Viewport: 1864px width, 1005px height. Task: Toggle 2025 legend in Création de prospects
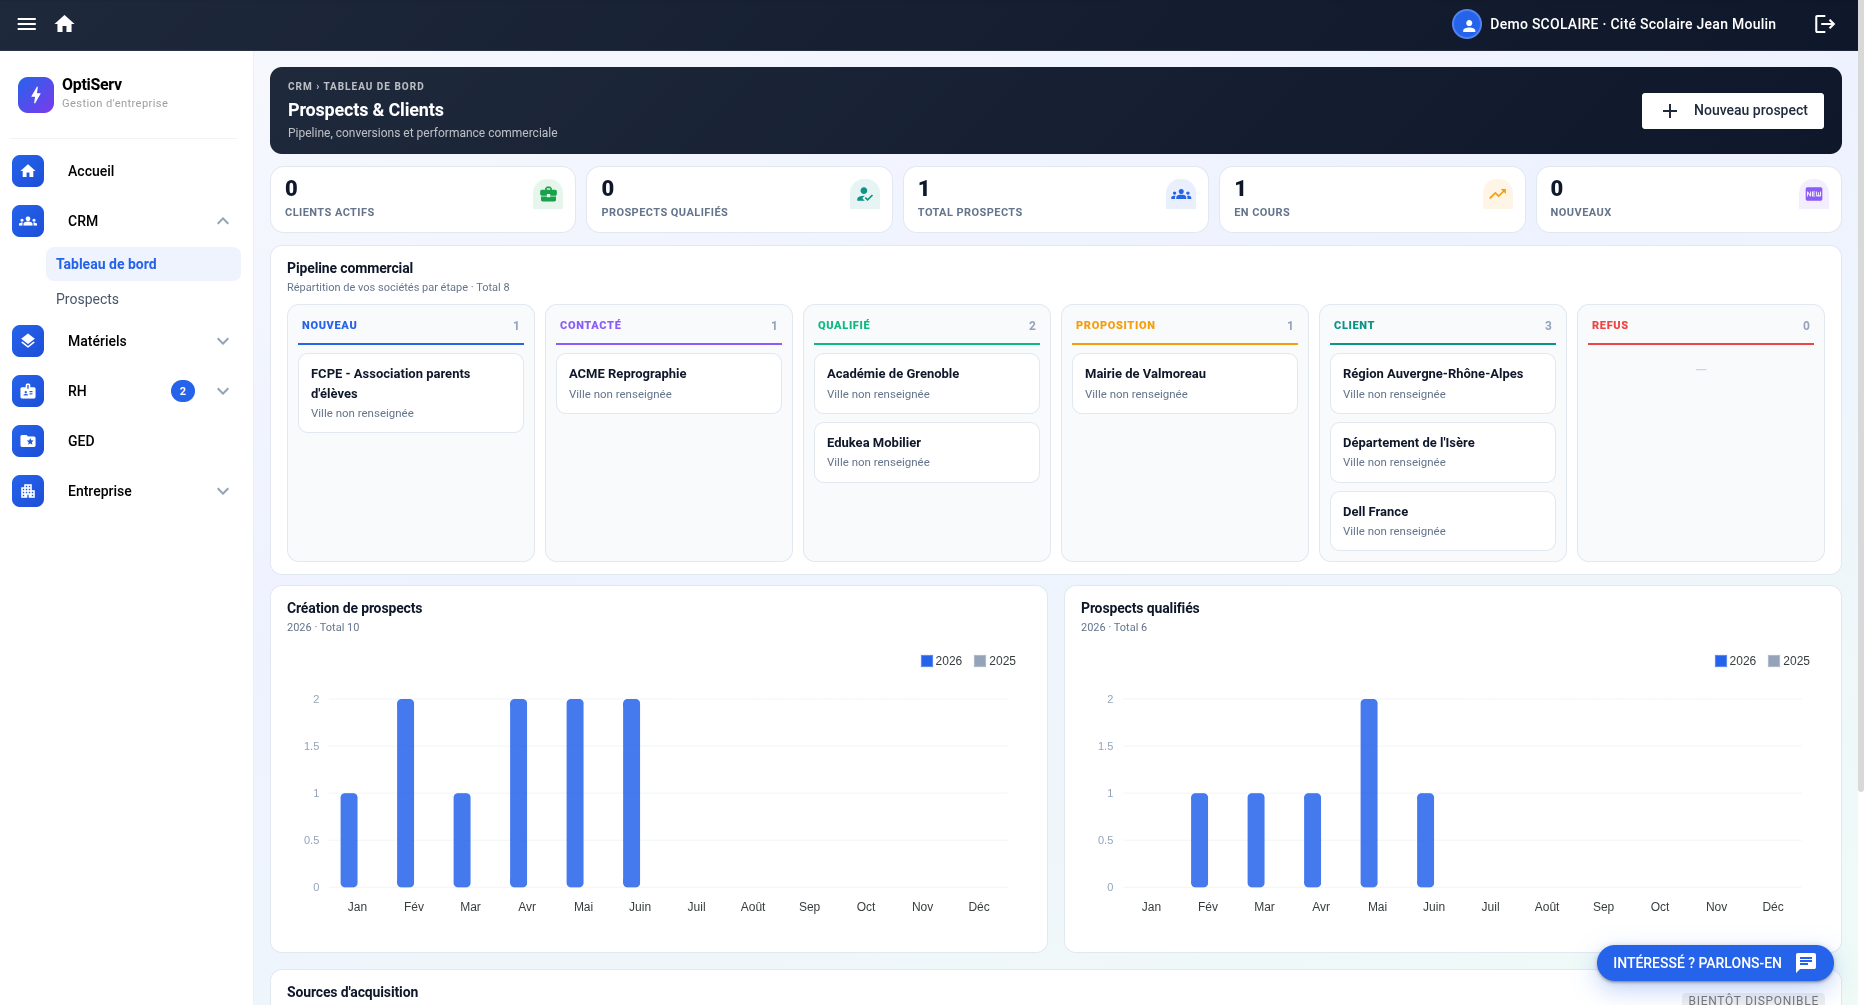click(x=995, y=661)
